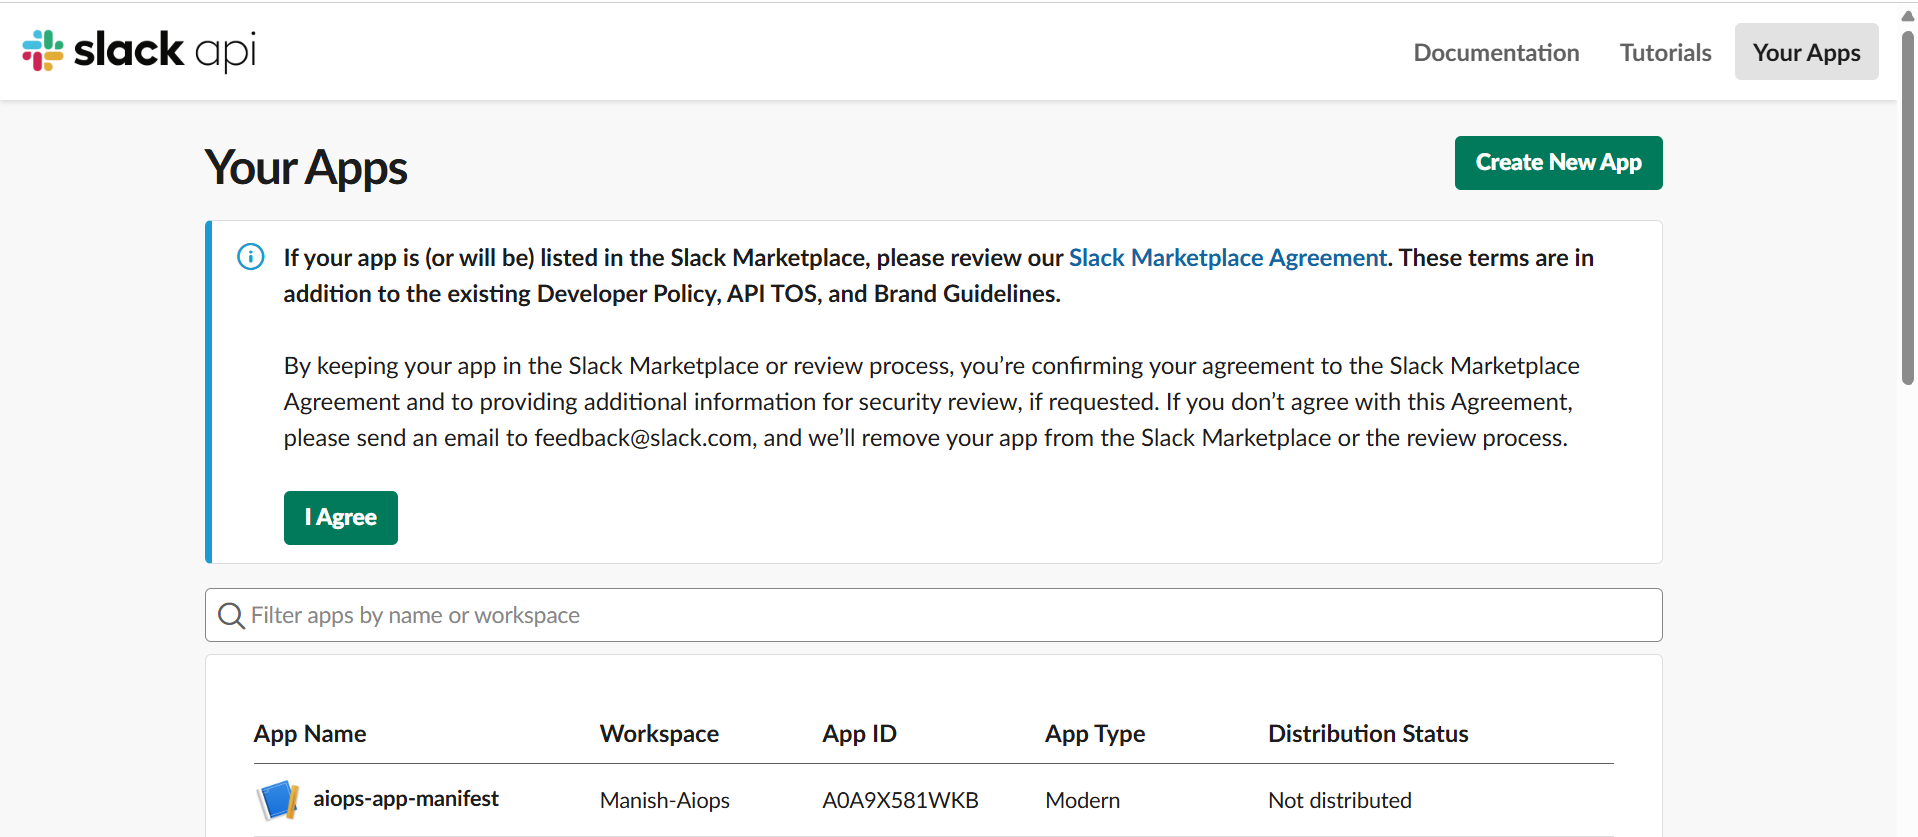Click the info icon in the notice
The image size is (1918, 837).
[251, 257]
